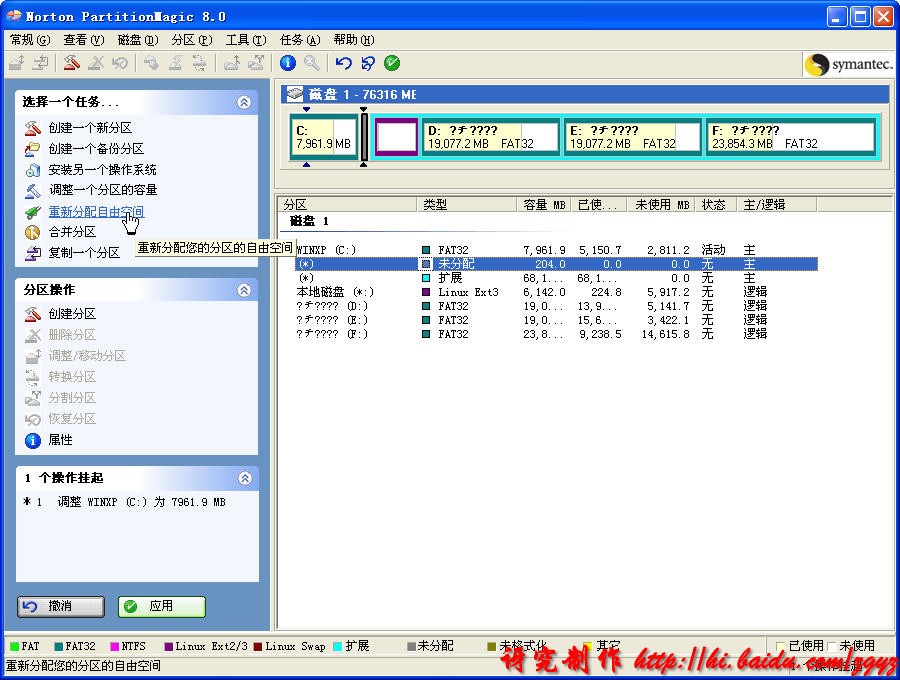Viewport: 900px width, 680px height.
Task: Open the 常规(G) menu
Action: 30,40
